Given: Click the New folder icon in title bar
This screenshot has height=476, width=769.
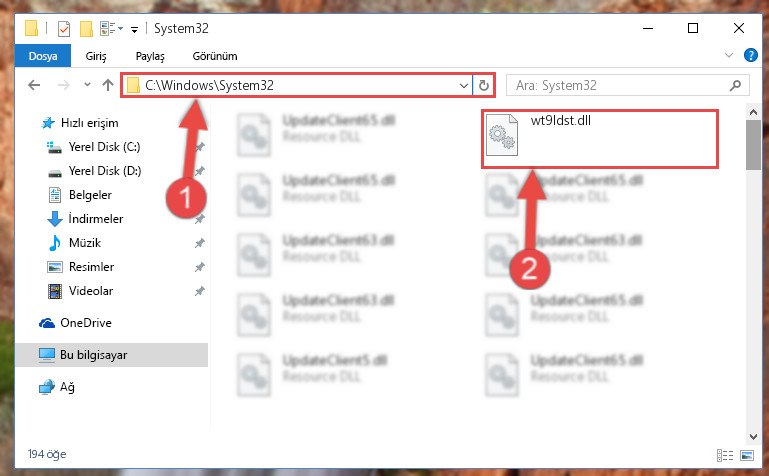Looking at the screenshot, I should click(x=86, y=29).
